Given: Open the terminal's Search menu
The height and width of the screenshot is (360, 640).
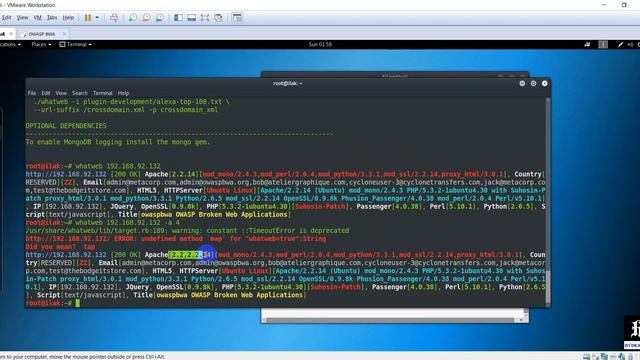Looking at the screenshot, I should (80, 93).
